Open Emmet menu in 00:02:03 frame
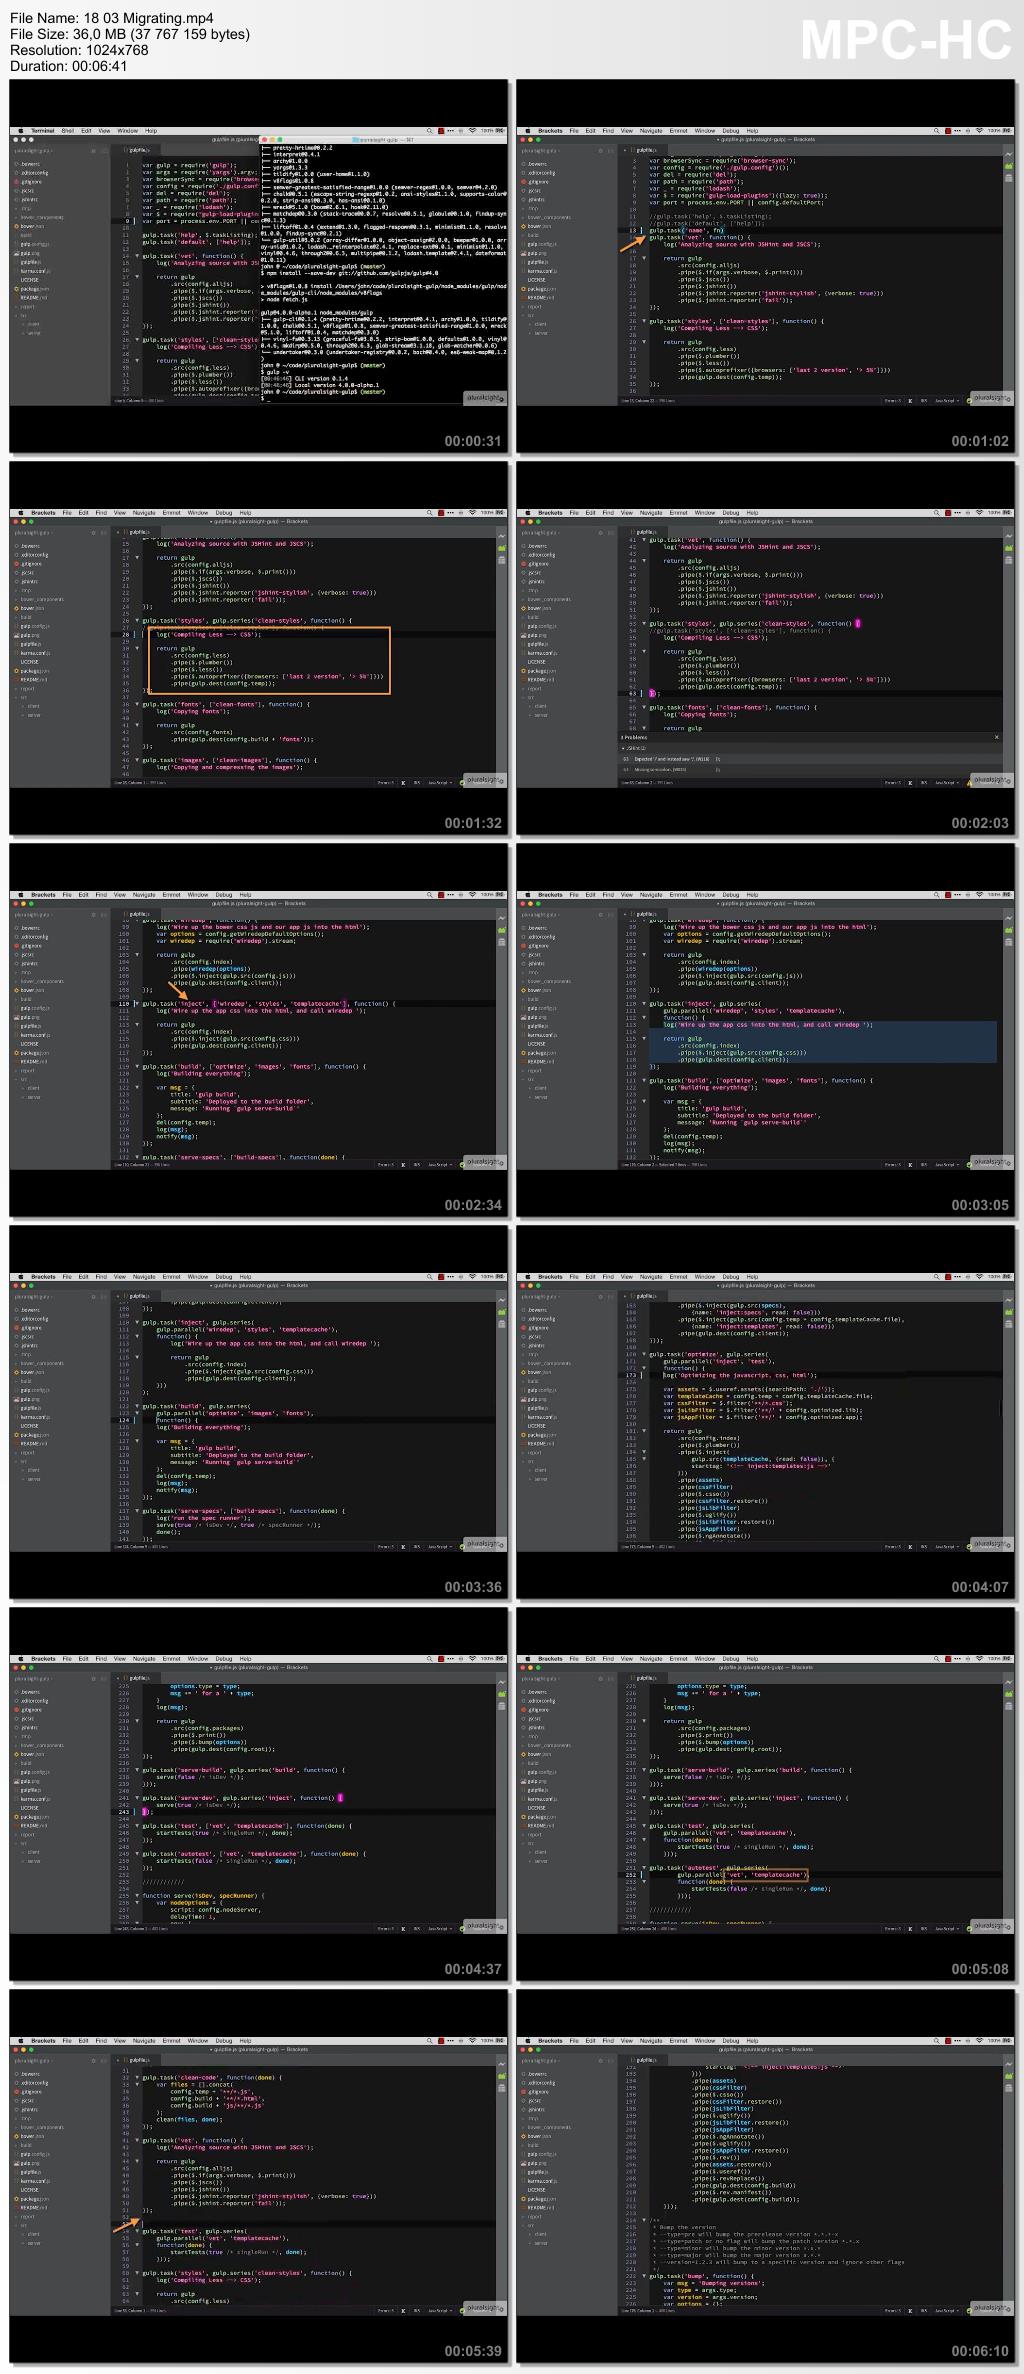1024x2374 pixels. [678, 512]
